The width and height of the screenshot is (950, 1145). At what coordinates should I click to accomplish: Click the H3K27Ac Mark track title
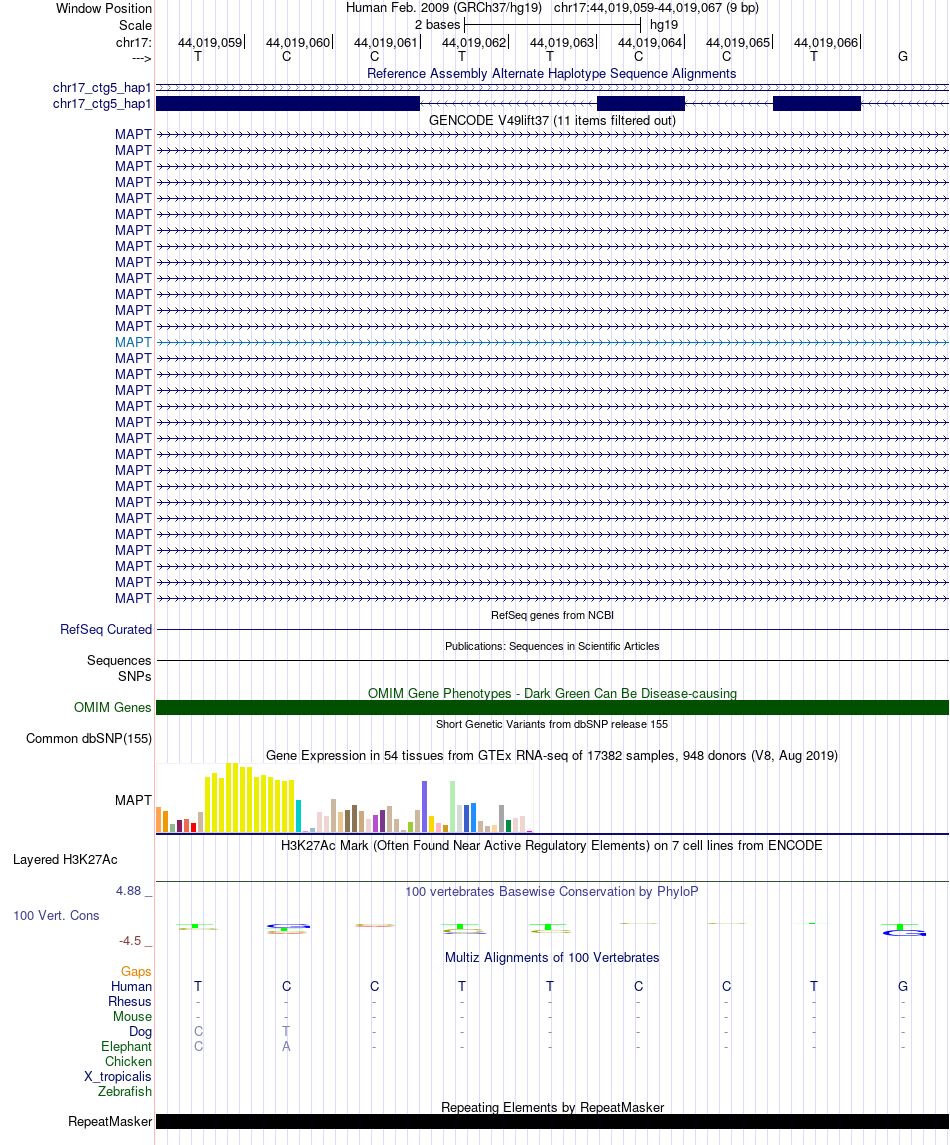[x=552, y=846]
